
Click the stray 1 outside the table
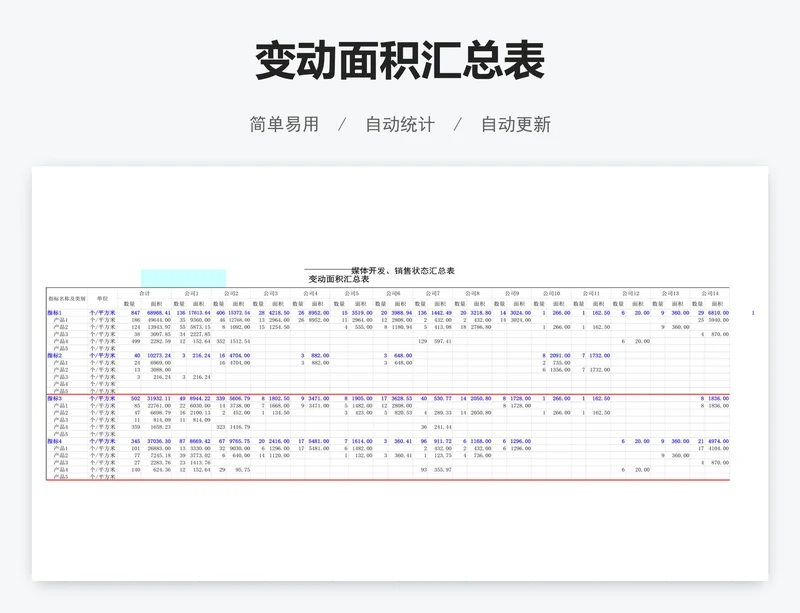click(753, 313)
